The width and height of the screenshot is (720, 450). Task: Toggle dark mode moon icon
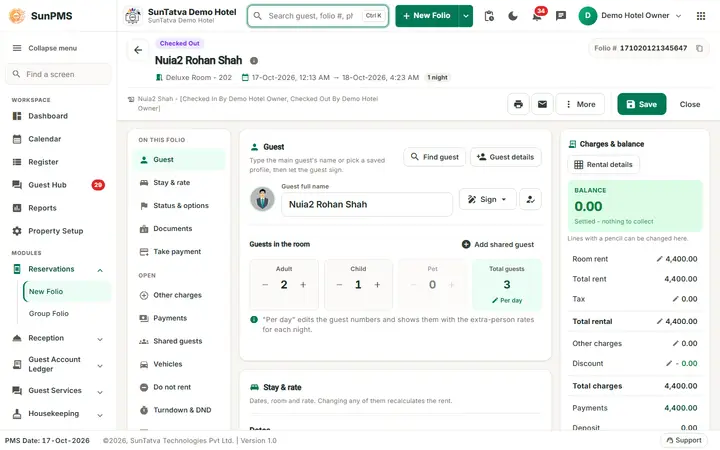point(513,16)
